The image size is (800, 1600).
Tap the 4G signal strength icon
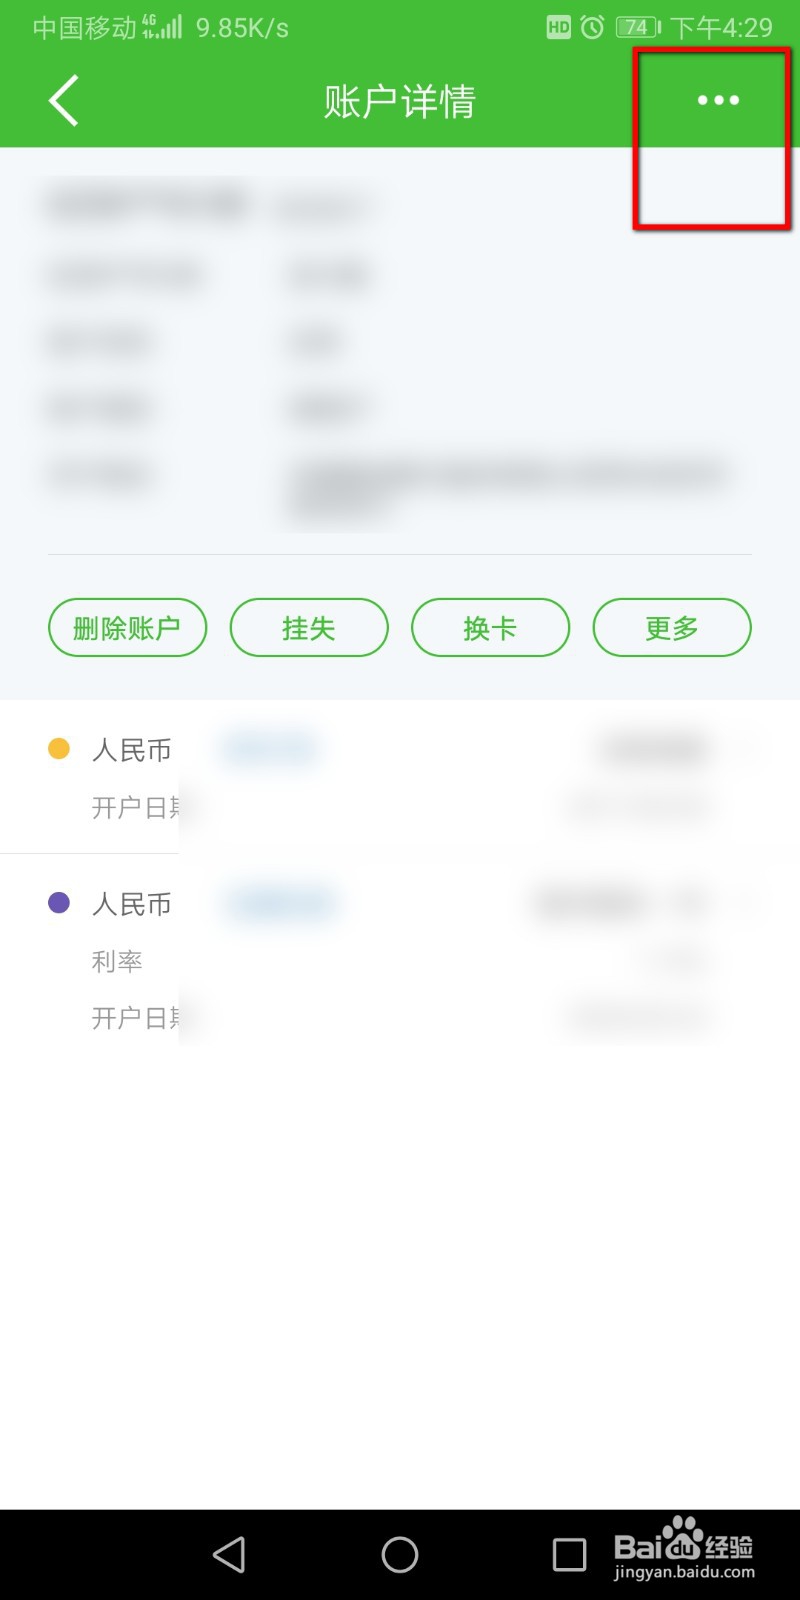[163, 26]
